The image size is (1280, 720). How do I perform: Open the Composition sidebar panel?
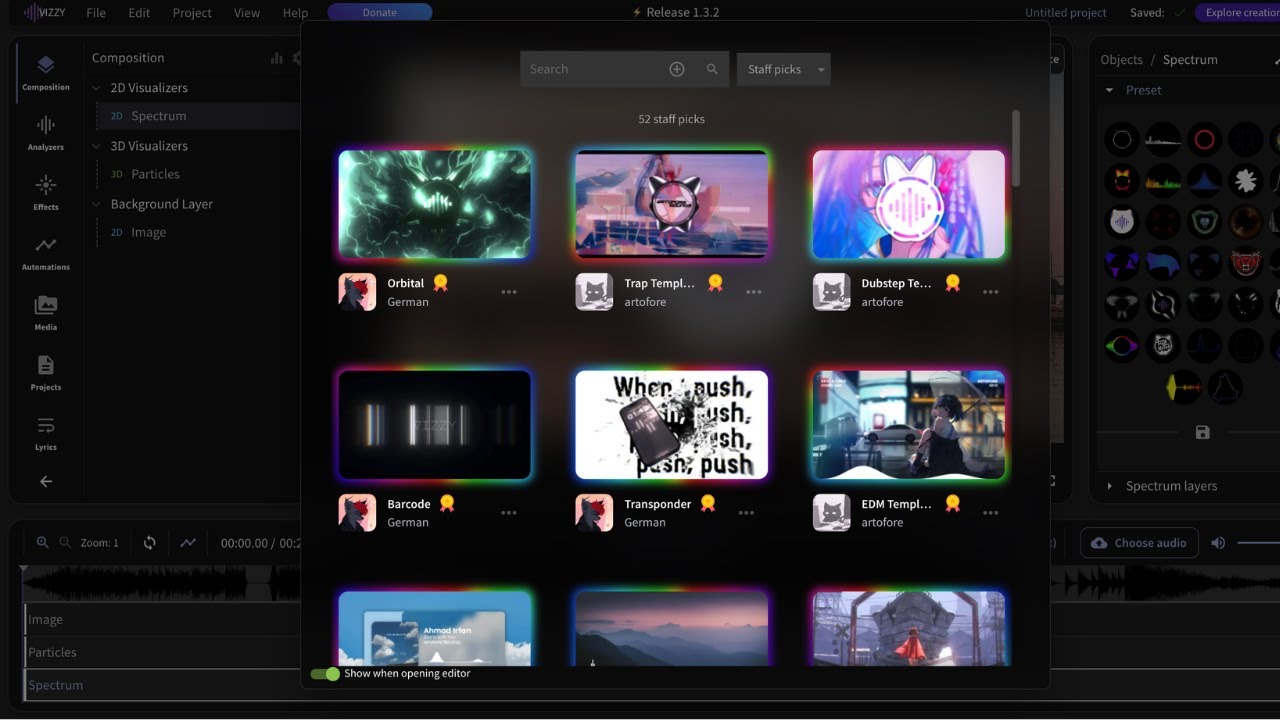[x=45, y=74]
